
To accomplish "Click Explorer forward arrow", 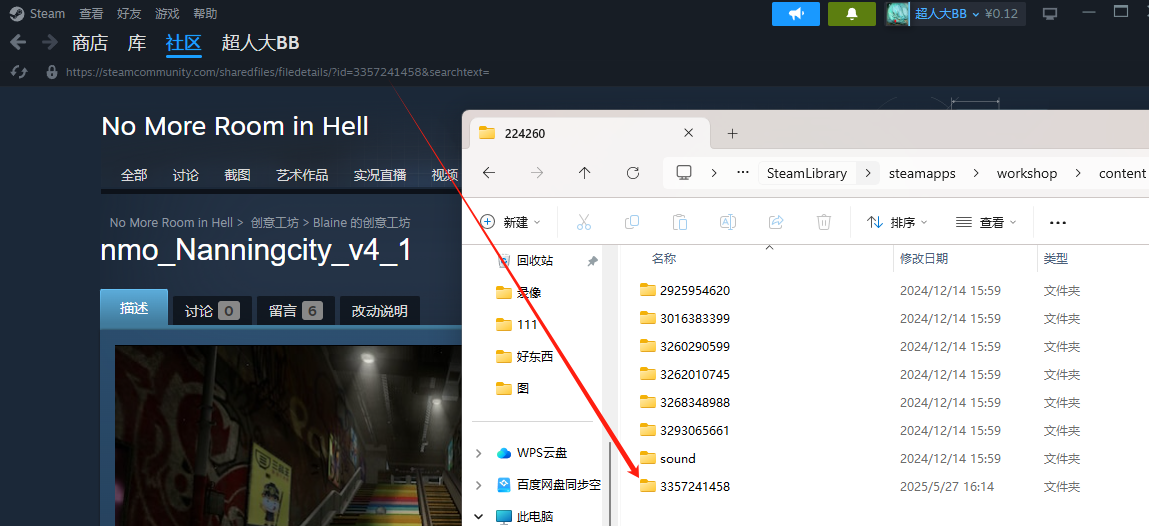I will [537, 173].
